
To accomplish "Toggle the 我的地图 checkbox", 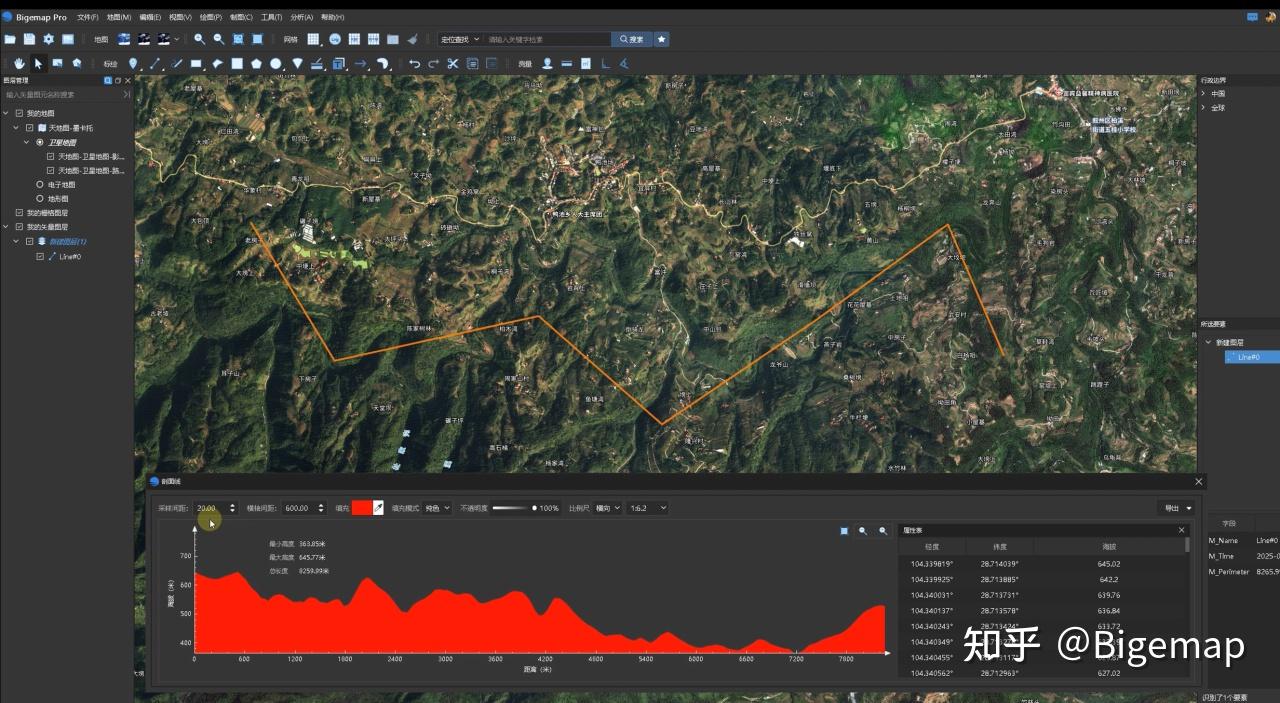I will (x=19, y=113).
